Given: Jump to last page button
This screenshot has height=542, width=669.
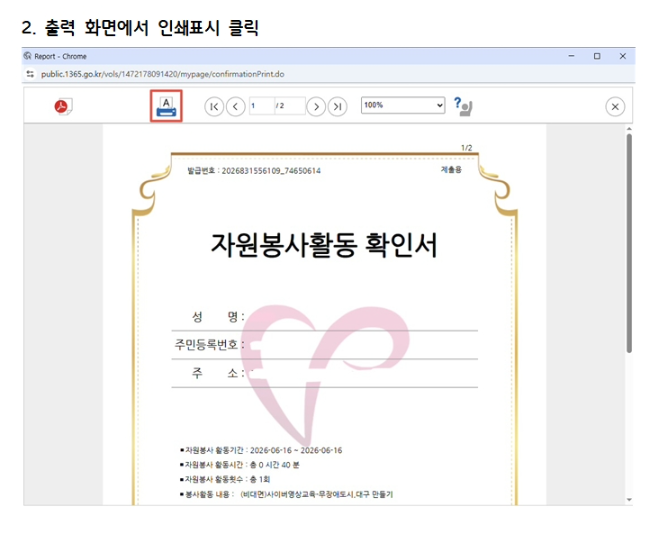Looking at the screenshot, I should click(x=337, y=106).
